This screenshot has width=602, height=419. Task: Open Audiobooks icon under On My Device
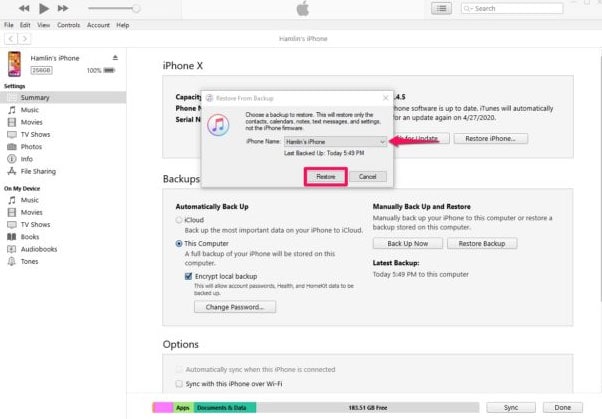12,249
